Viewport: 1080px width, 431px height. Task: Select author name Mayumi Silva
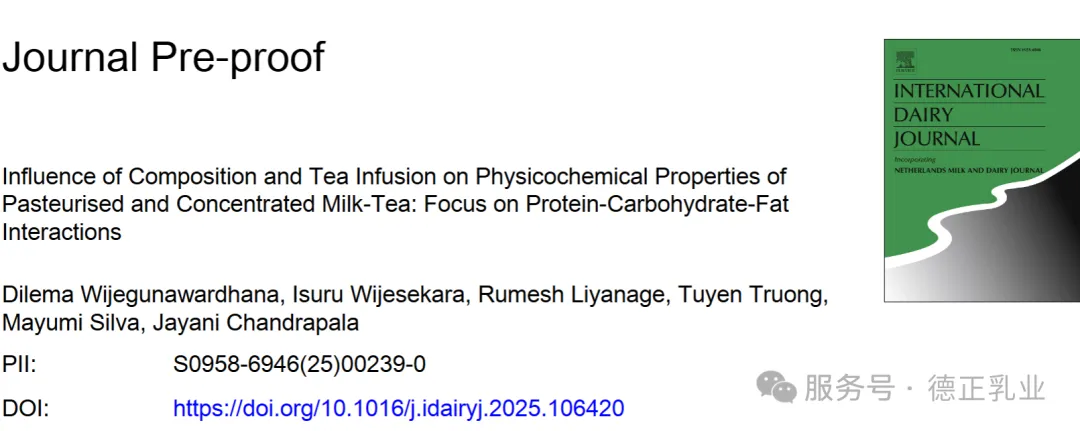[68, 322]
